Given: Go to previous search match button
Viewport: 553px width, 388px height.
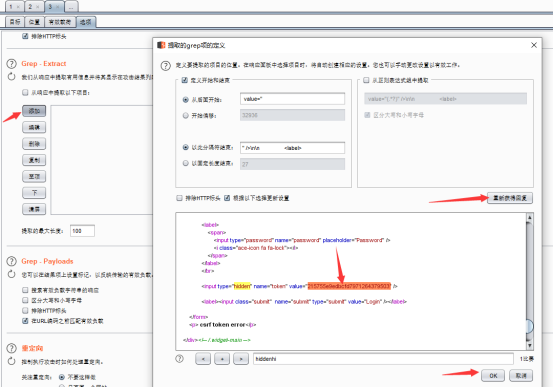Looking at the screenshot, I should point(203,359).
